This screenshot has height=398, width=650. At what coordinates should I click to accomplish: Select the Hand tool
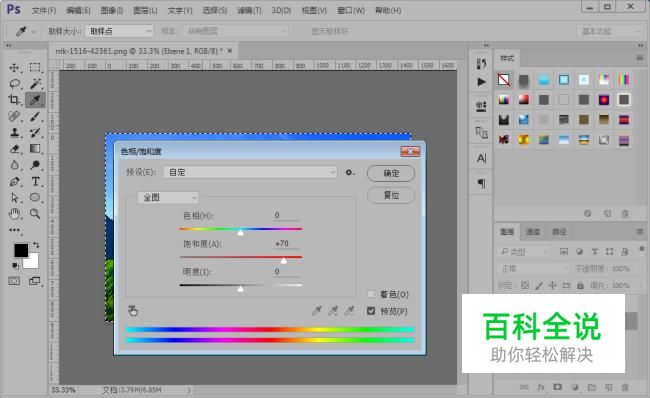coord(15,214)
